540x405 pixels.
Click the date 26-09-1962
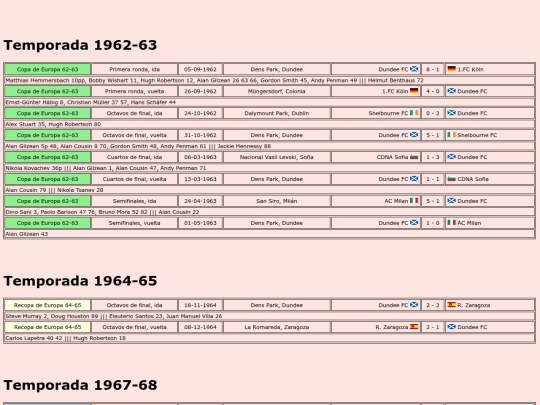tap(200, 91)
